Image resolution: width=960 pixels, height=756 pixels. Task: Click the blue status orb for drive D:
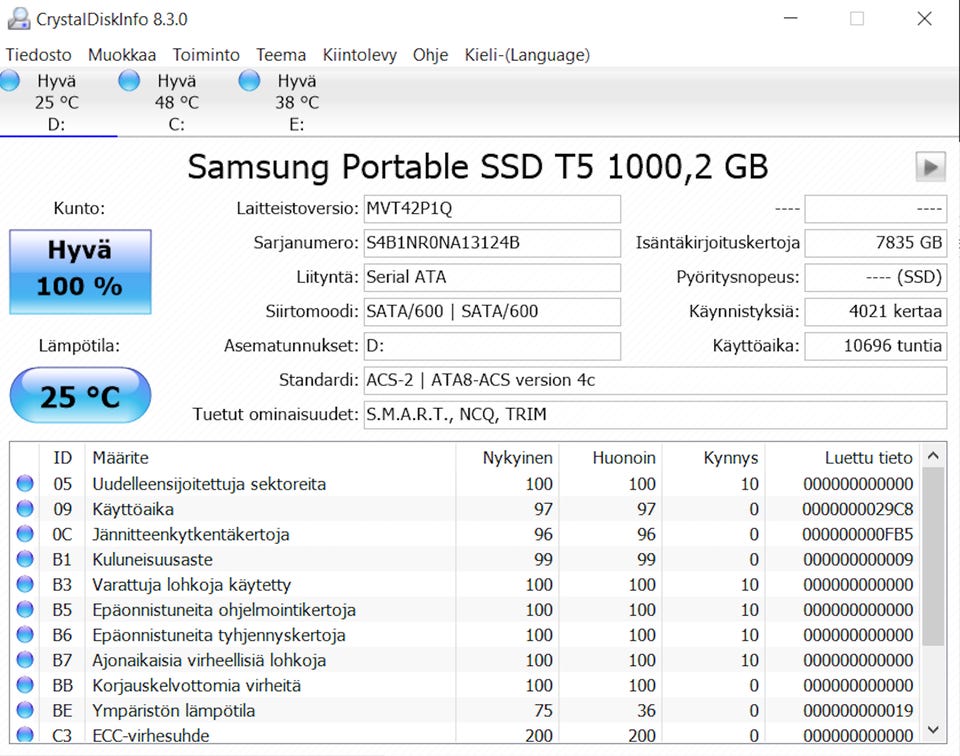pyautogui.click(x=9, y=81)
